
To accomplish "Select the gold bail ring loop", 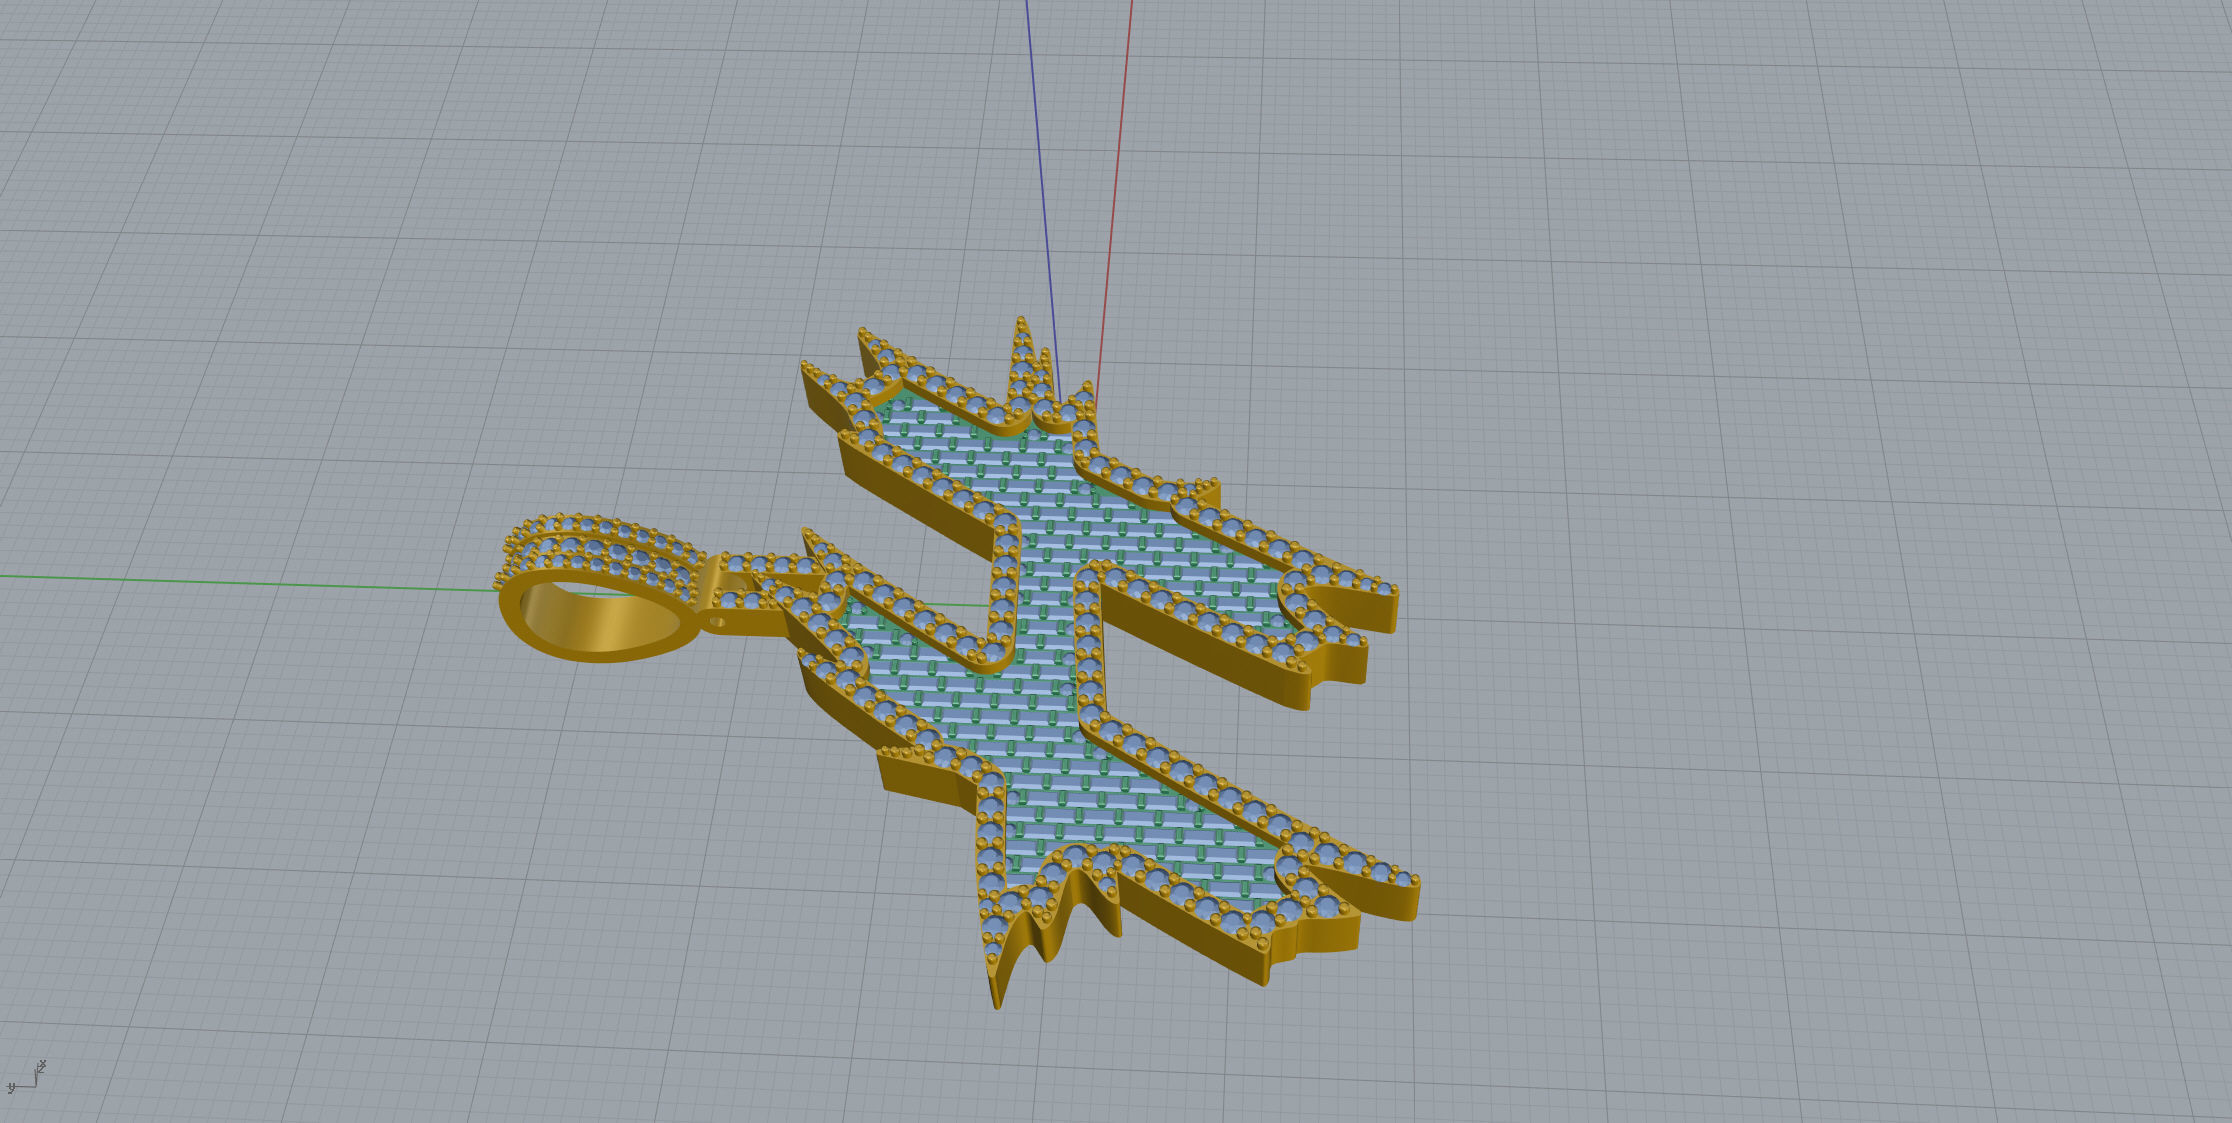I will click(x=600, y=590).
